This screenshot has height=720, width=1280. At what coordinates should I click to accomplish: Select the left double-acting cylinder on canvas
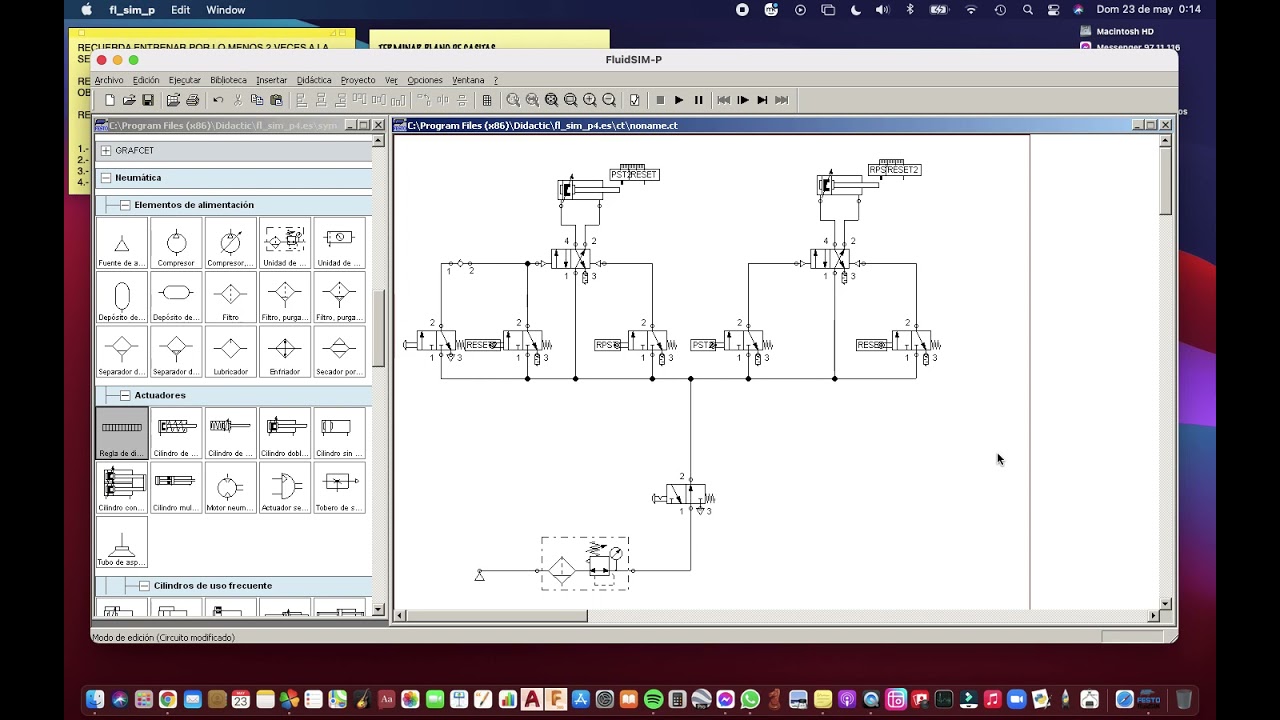click(x=588, y=189)
